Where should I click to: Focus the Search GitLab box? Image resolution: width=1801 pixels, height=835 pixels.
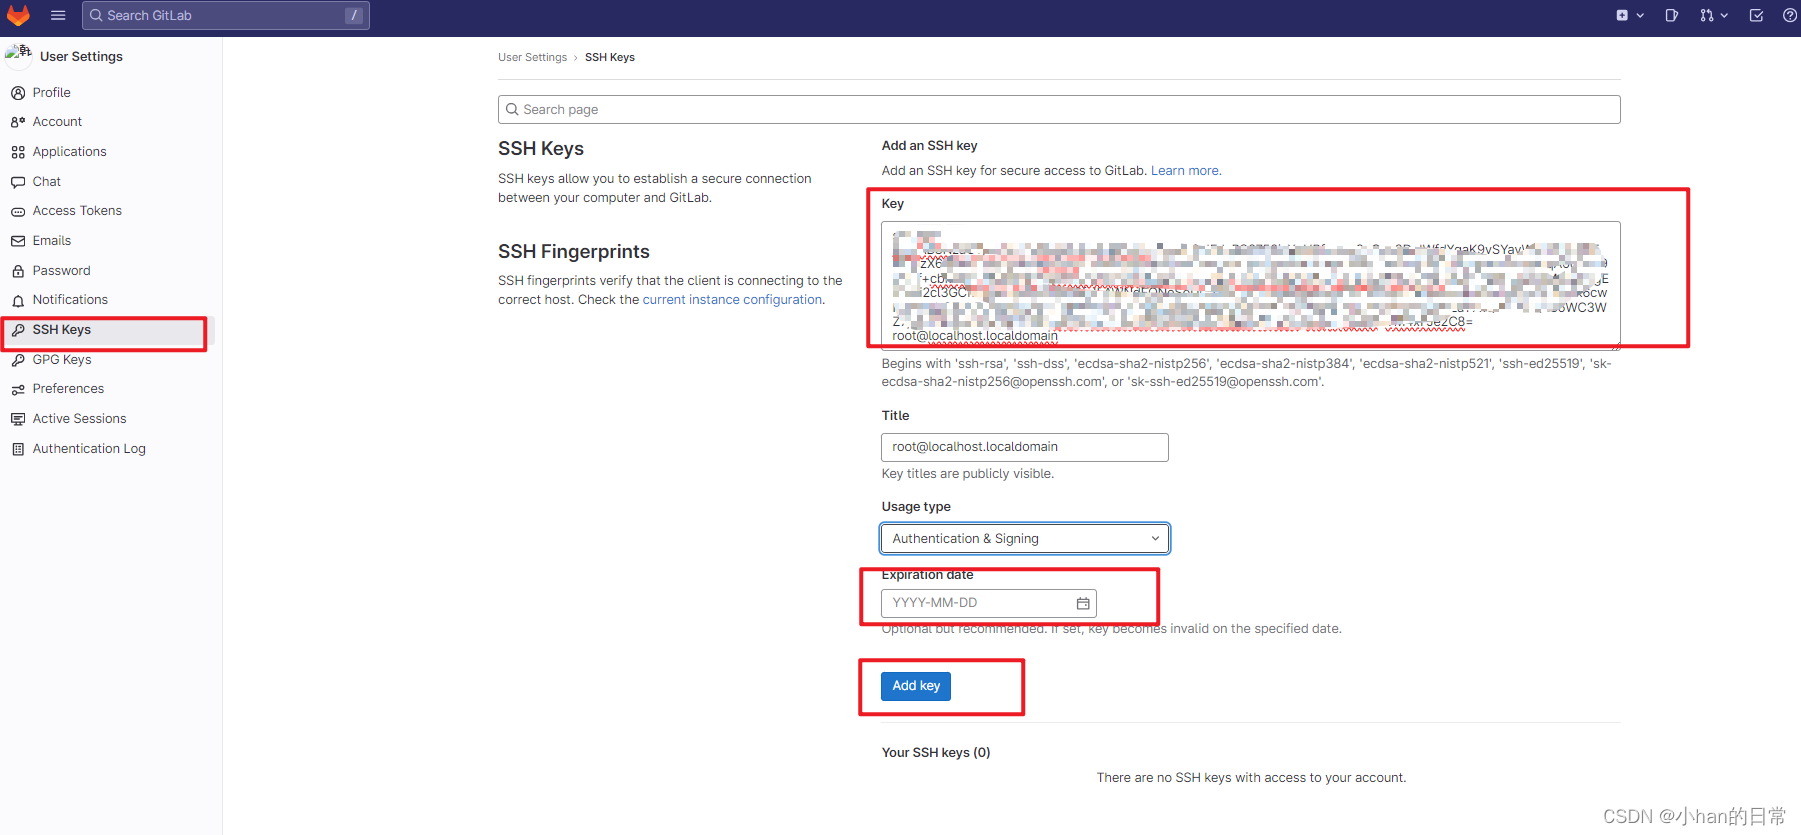tap(226, 15)
